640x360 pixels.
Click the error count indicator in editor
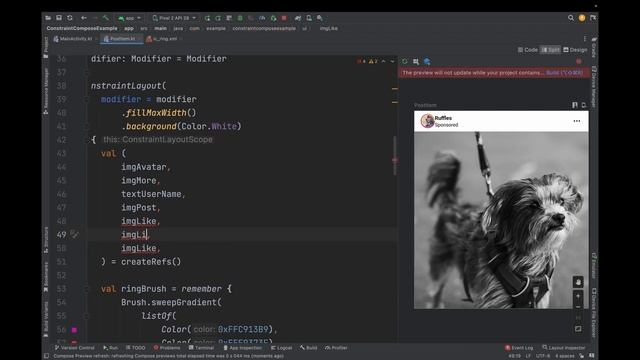[361, 62]
